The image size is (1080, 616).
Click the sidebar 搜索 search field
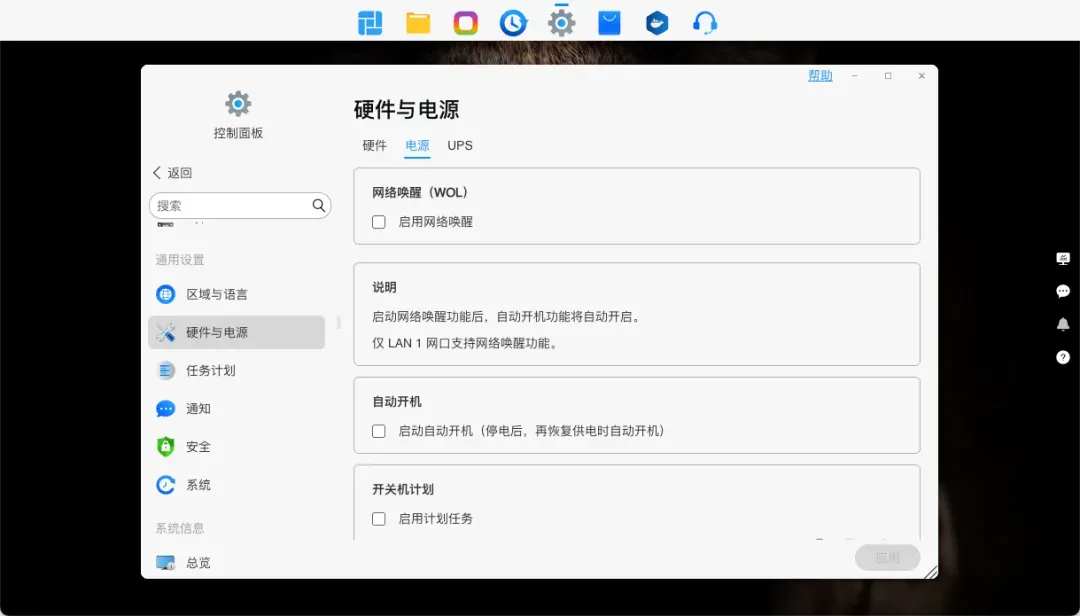coord(232,205)
